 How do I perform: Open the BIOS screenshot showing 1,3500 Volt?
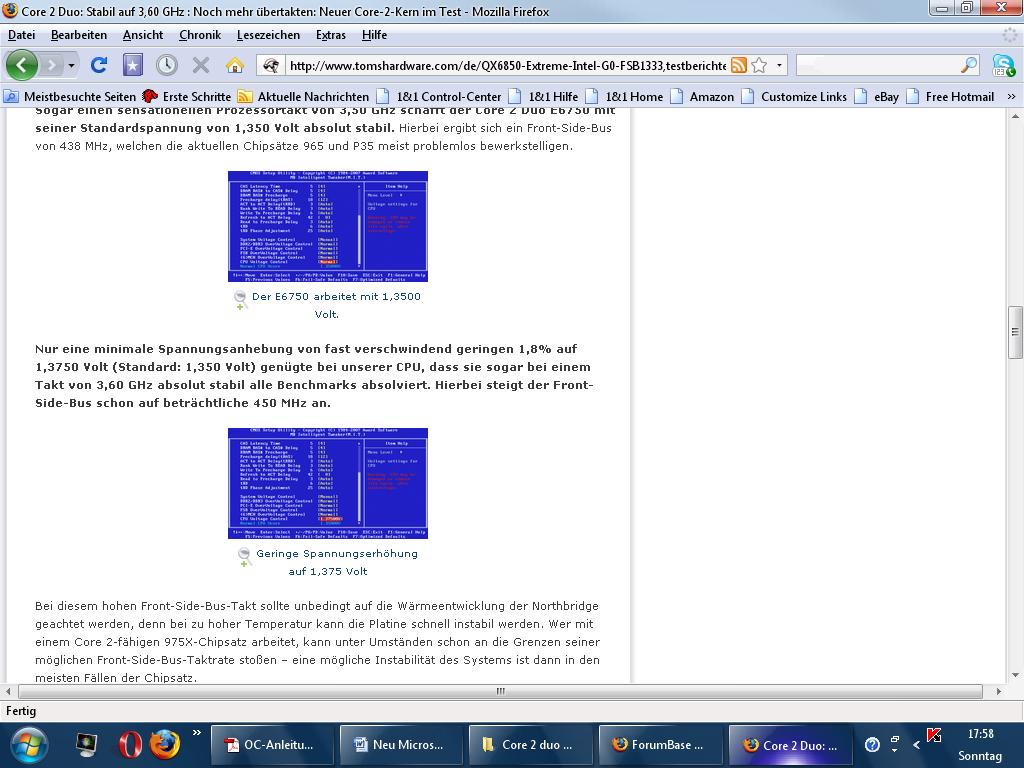(x=328, y=226)
